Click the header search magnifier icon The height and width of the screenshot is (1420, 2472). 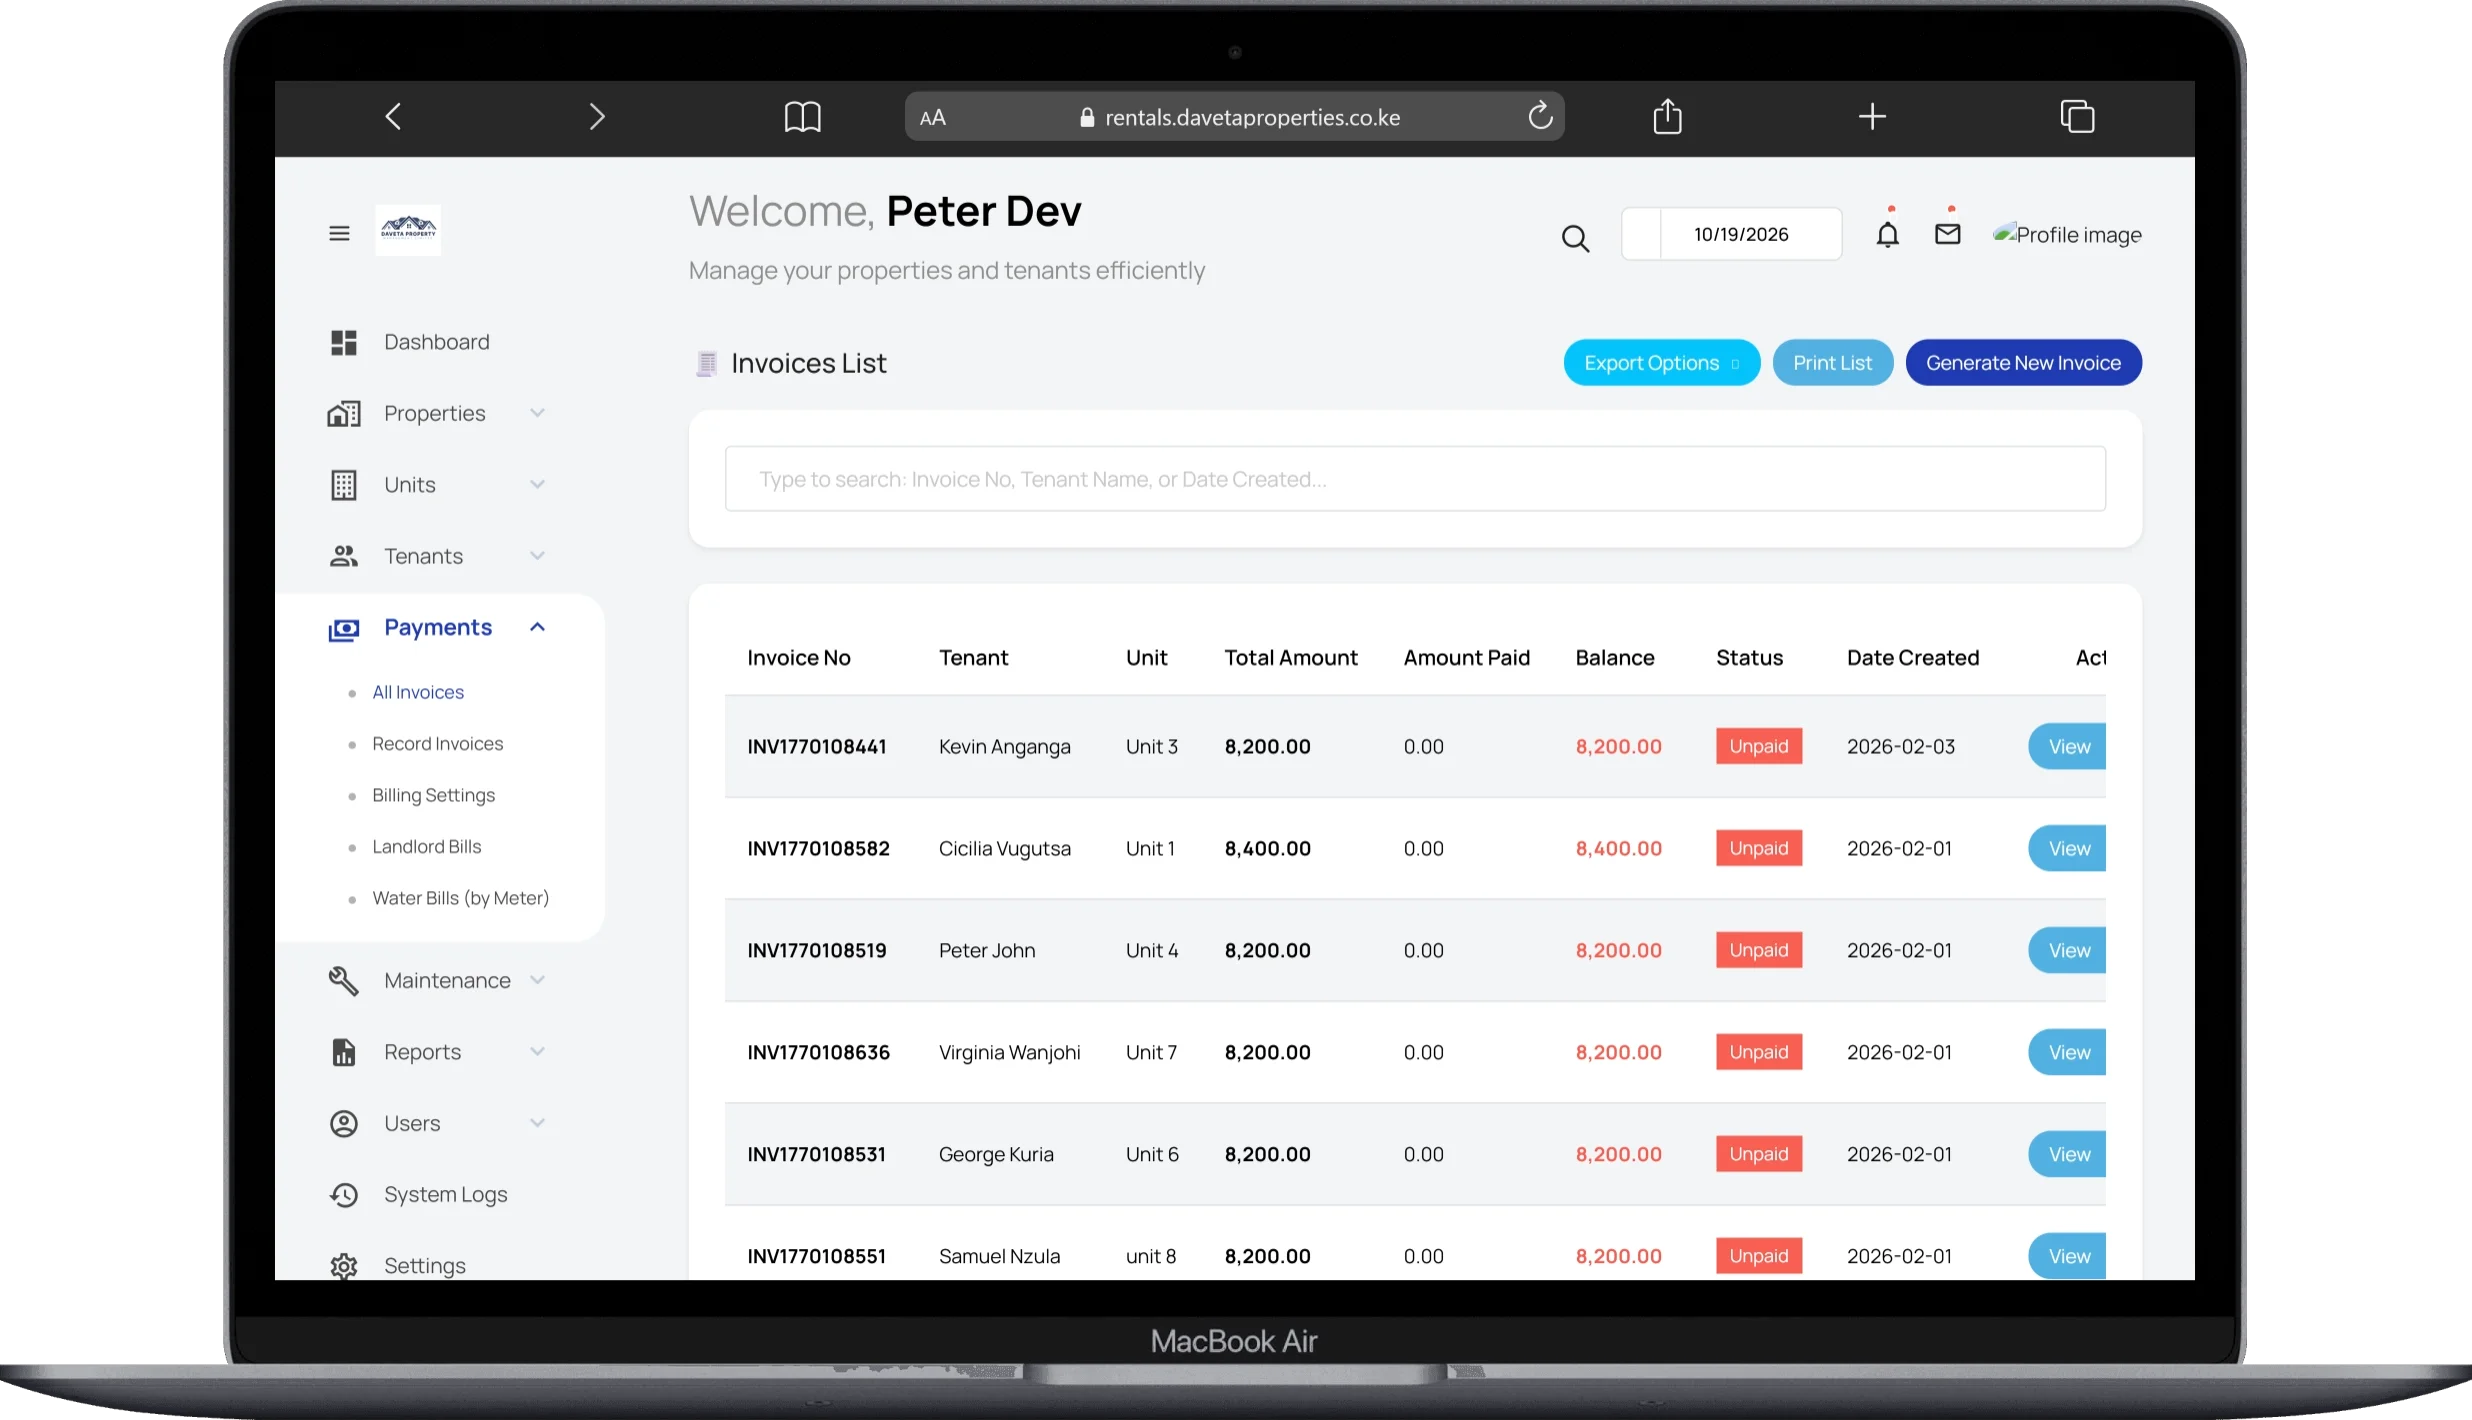(1575, 238)
